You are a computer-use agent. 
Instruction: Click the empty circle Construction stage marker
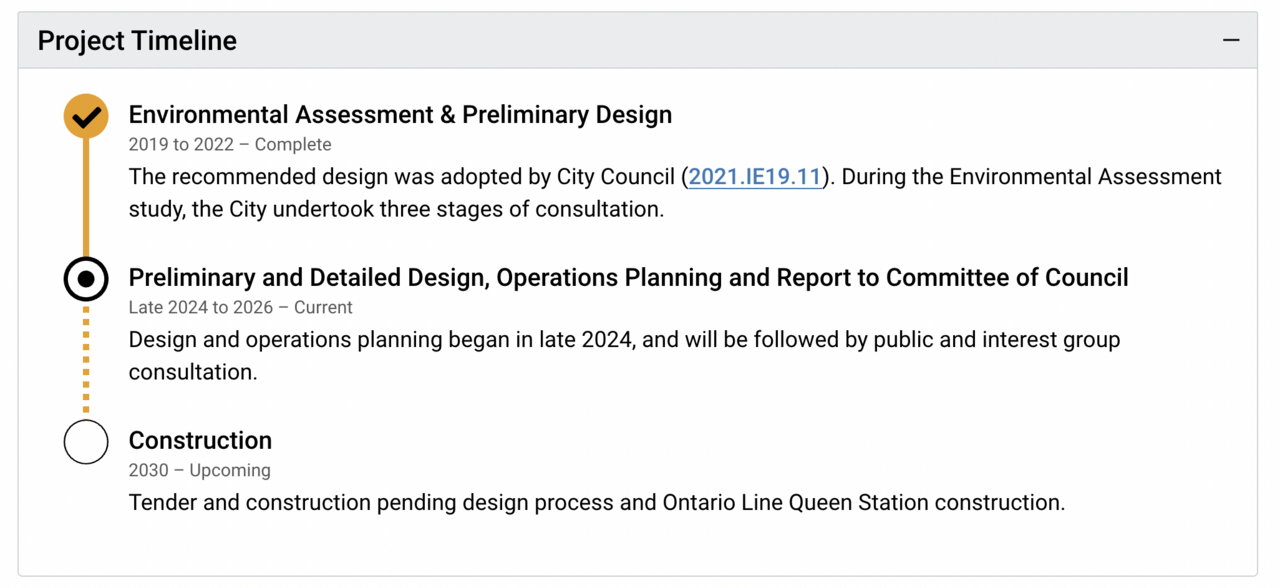[x=86, y=442]
